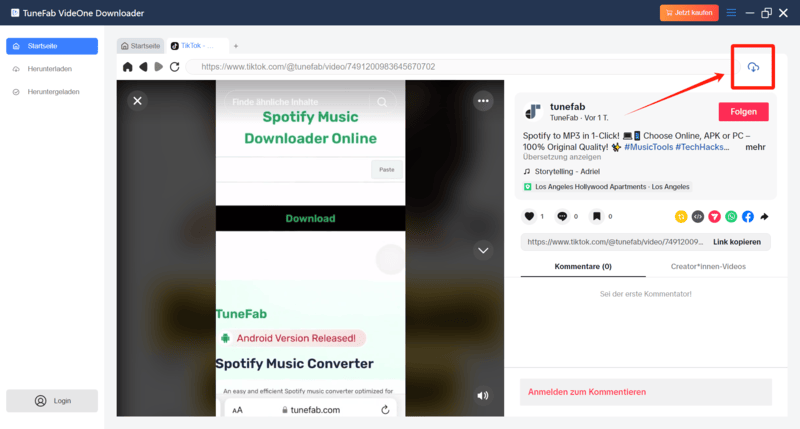
Task: Select the TikTok browser tab
Action: tap(196, 46)
